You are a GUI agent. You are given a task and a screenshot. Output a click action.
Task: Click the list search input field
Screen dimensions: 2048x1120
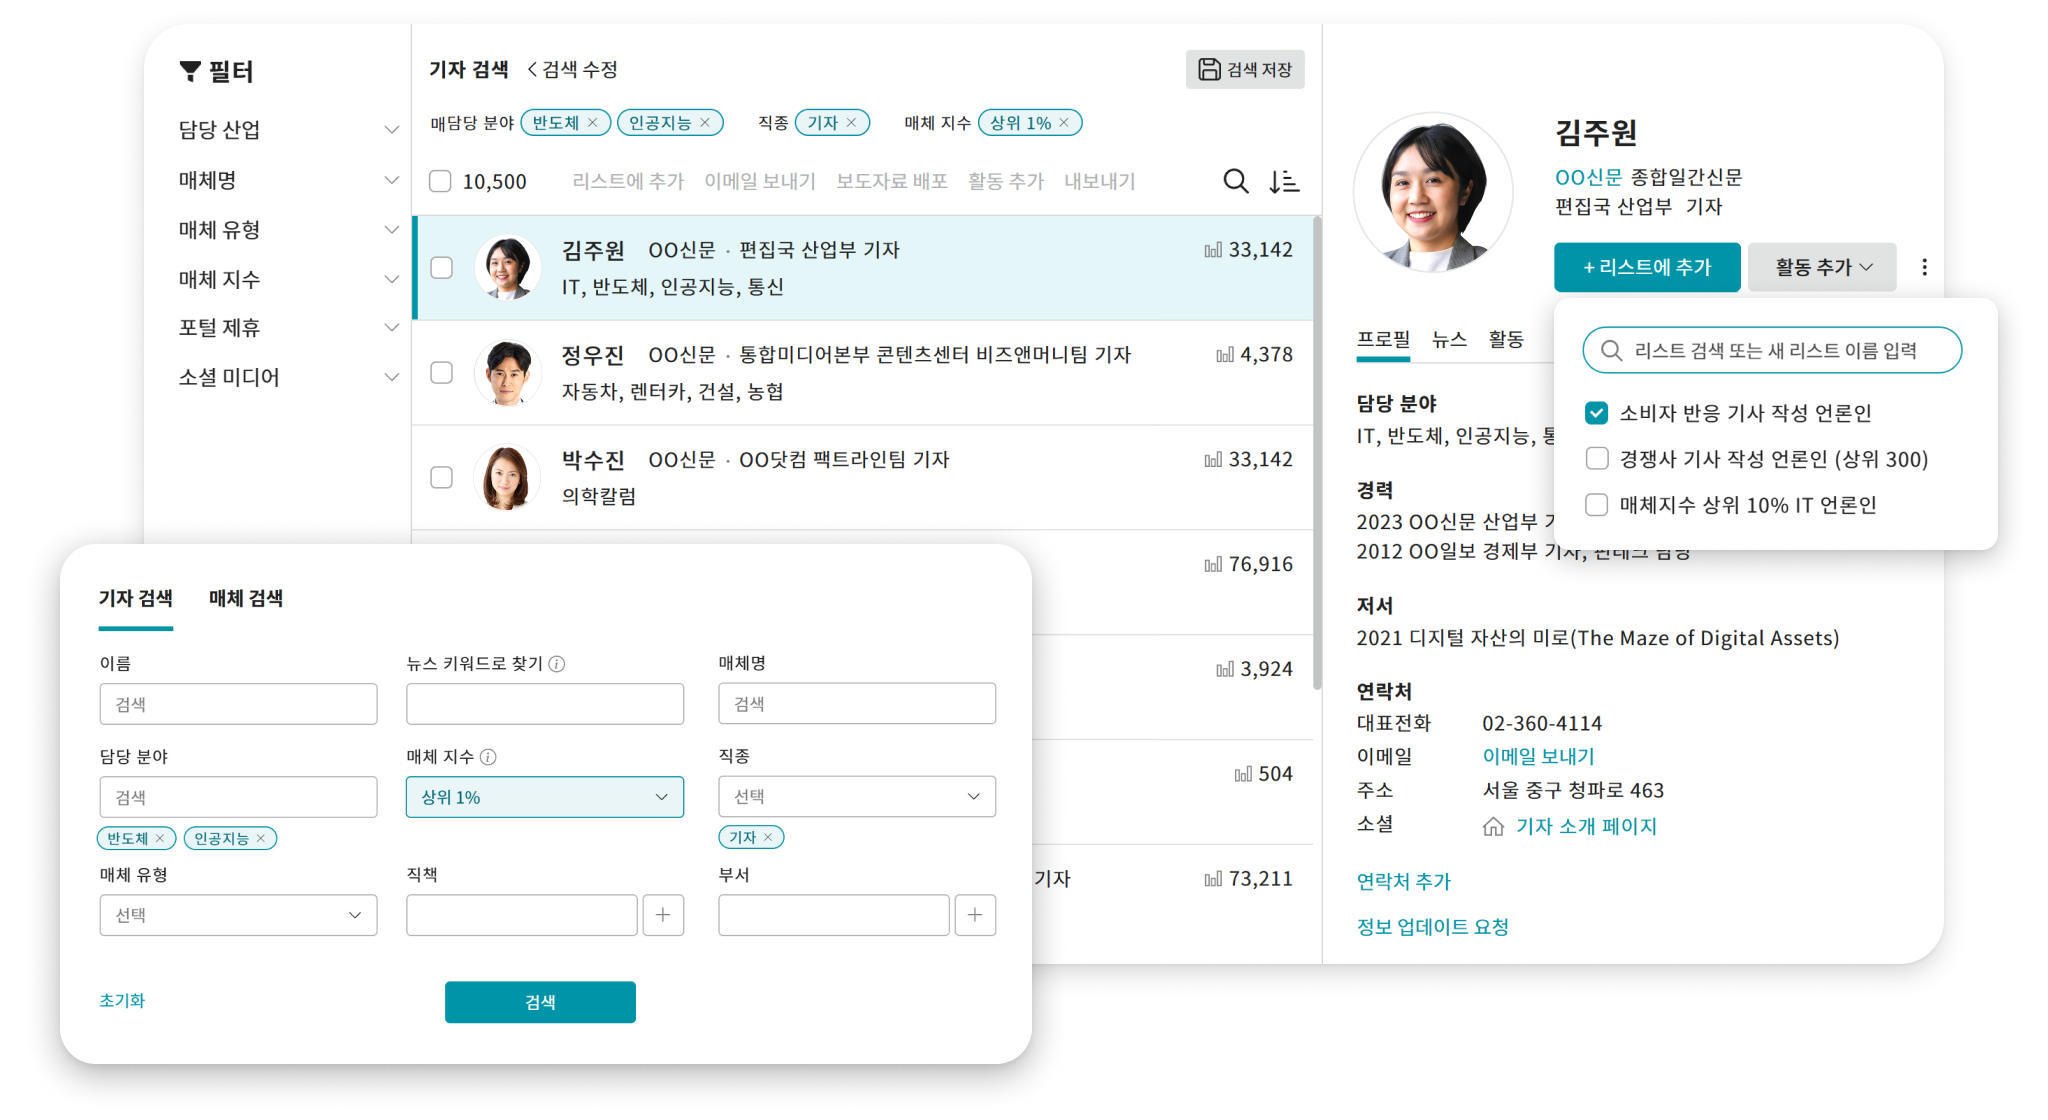click(1772, 350)
